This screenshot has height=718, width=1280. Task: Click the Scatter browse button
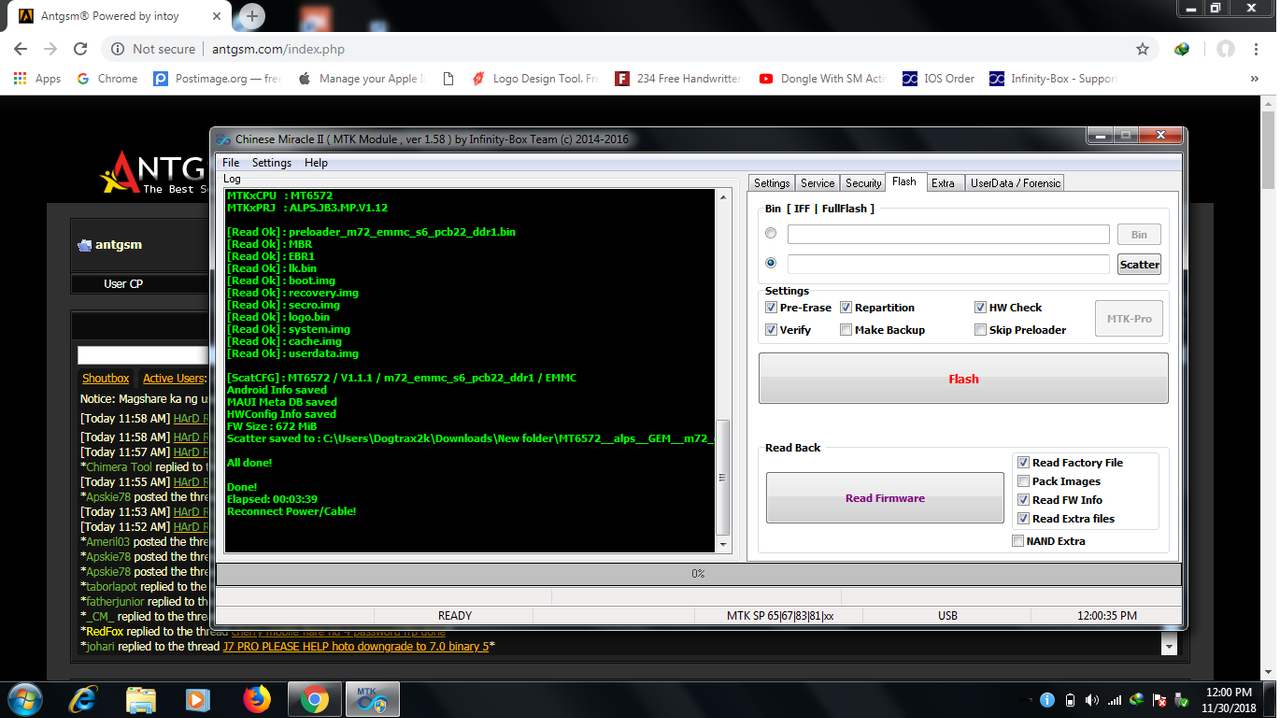pos(1139,264)
